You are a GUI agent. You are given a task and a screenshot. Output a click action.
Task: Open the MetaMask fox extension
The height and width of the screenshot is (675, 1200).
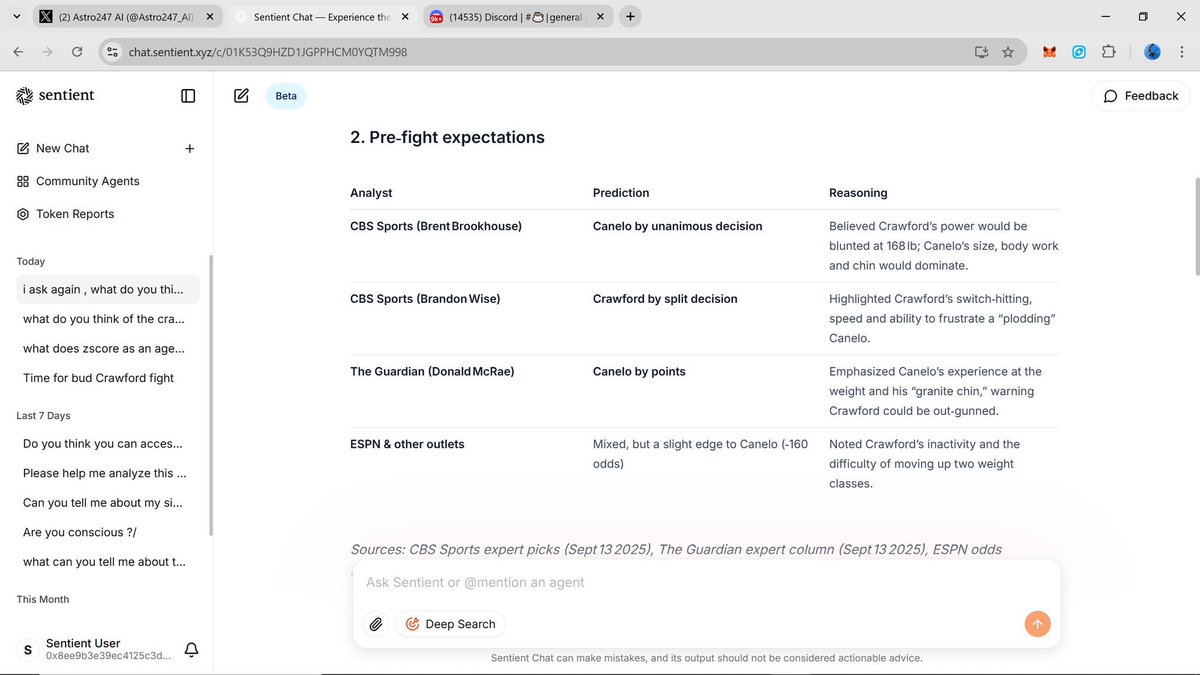[1049, 52]
